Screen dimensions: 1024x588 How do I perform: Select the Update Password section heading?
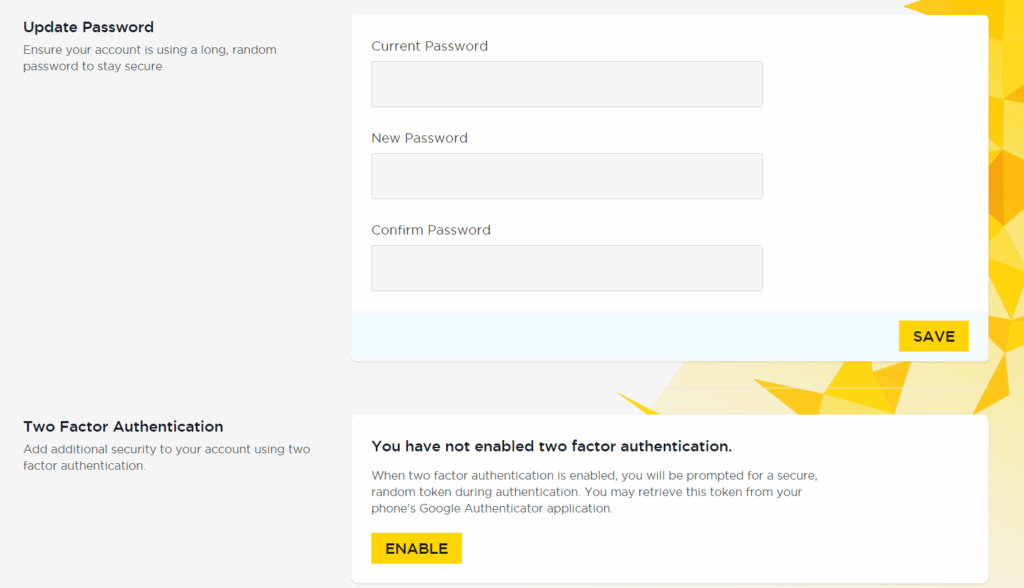tap(88, 27)
